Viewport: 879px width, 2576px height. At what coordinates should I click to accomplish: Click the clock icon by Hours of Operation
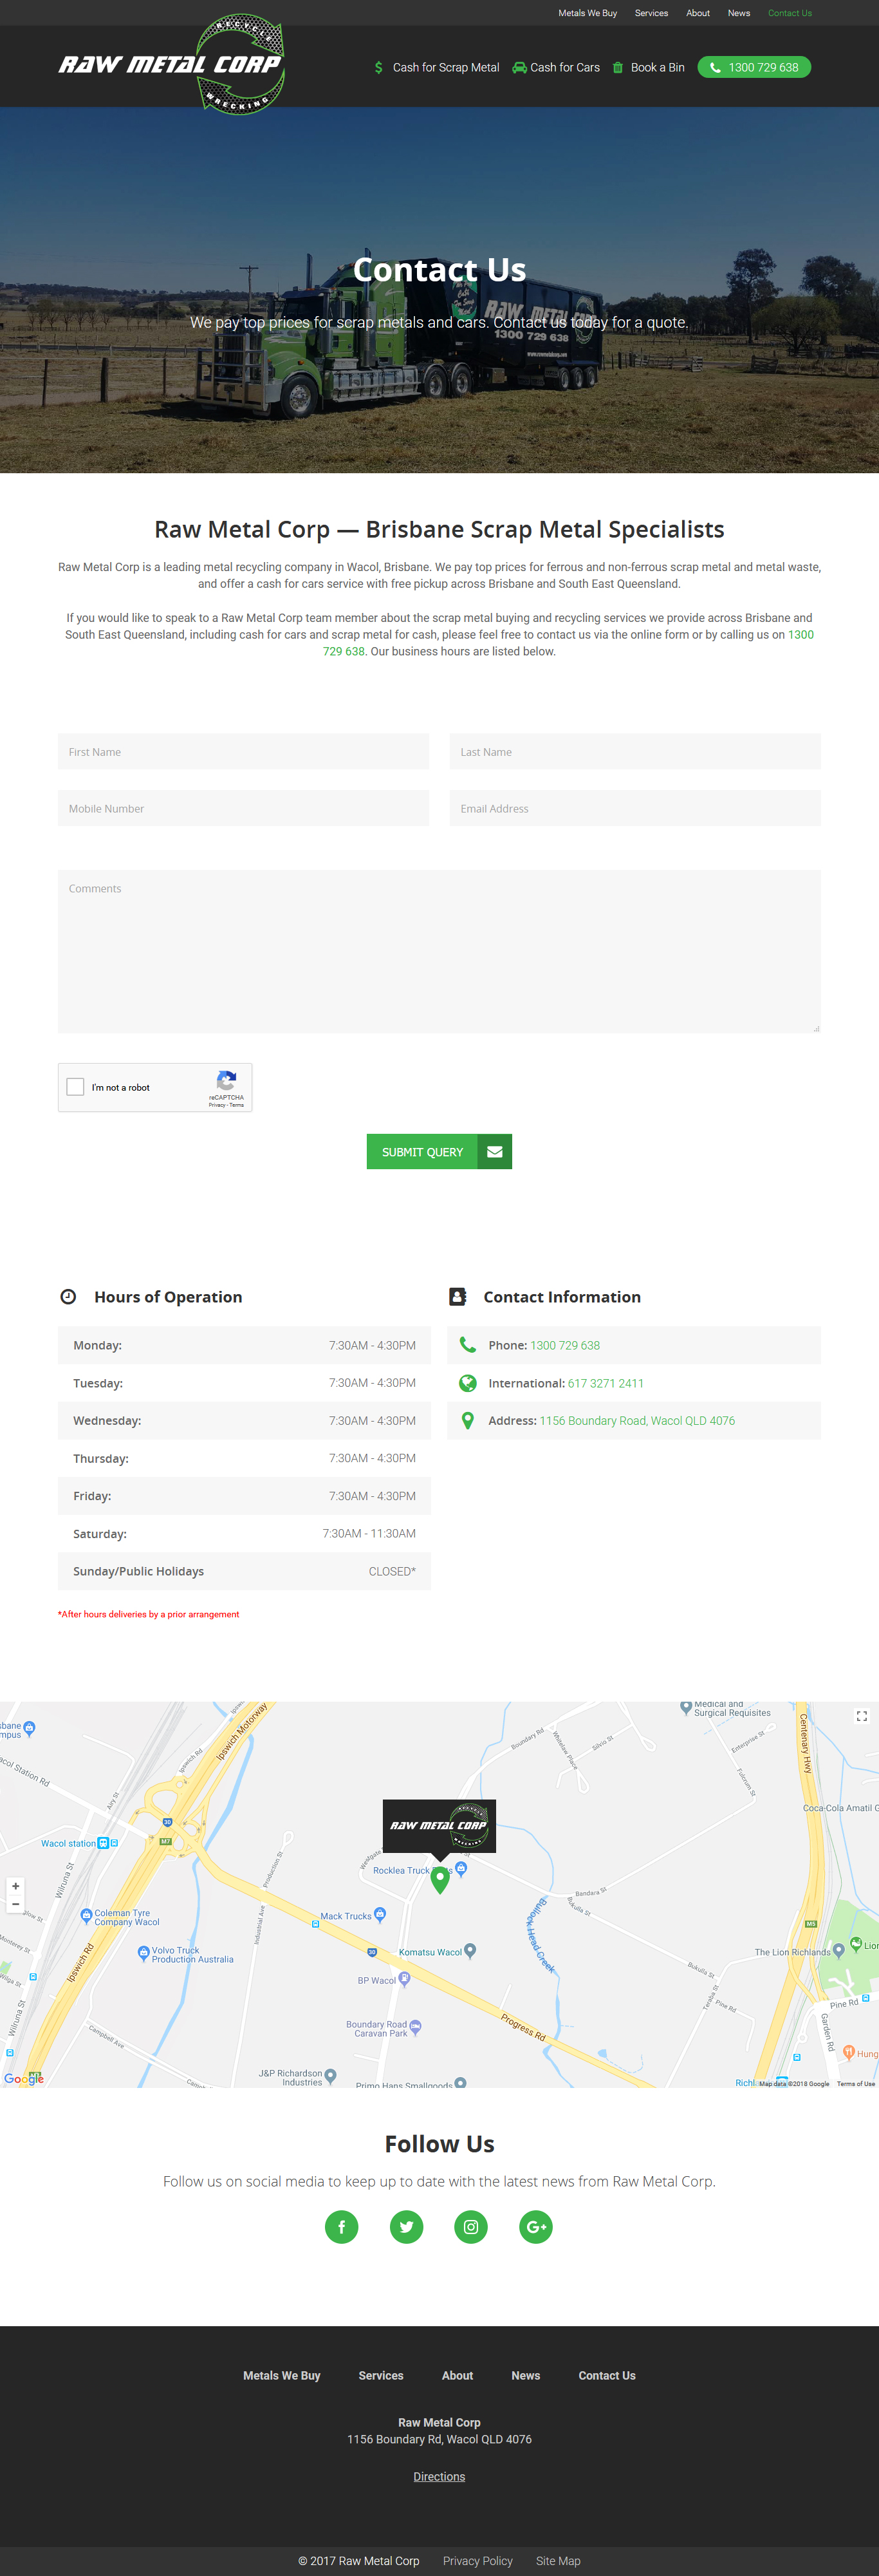(68, 1297)
